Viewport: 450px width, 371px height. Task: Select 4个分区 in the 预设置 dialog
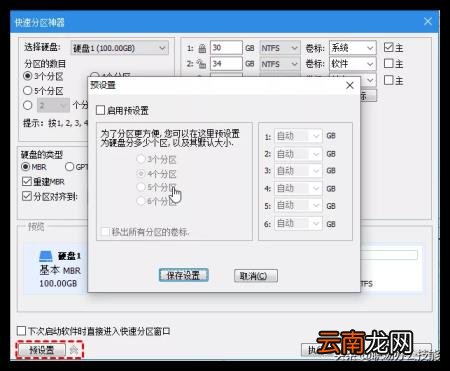click(x=141, y=174)
